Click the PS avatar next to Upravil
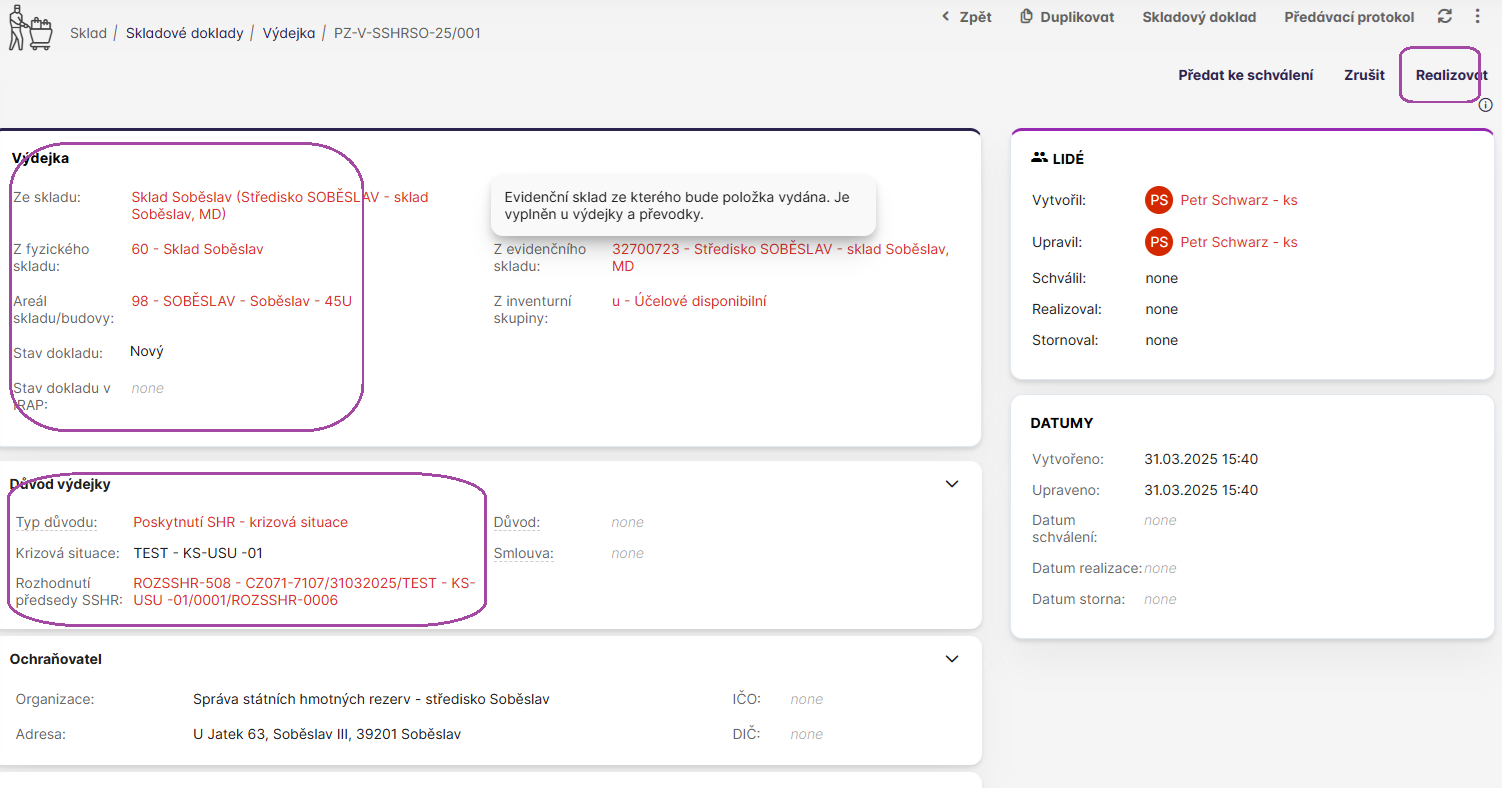 (x=1158, y=242)
